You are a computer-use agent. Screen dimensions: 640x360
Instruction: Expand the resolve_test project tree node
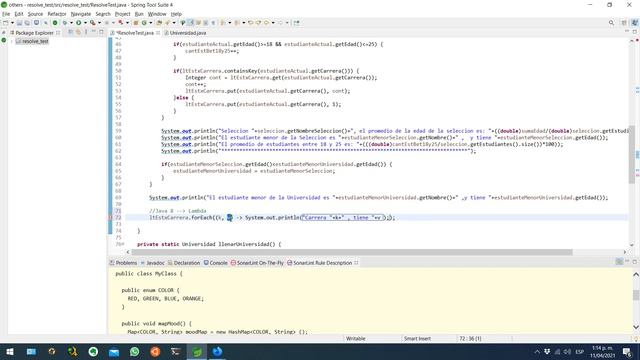pyautogui.click(x=11, y=41)
